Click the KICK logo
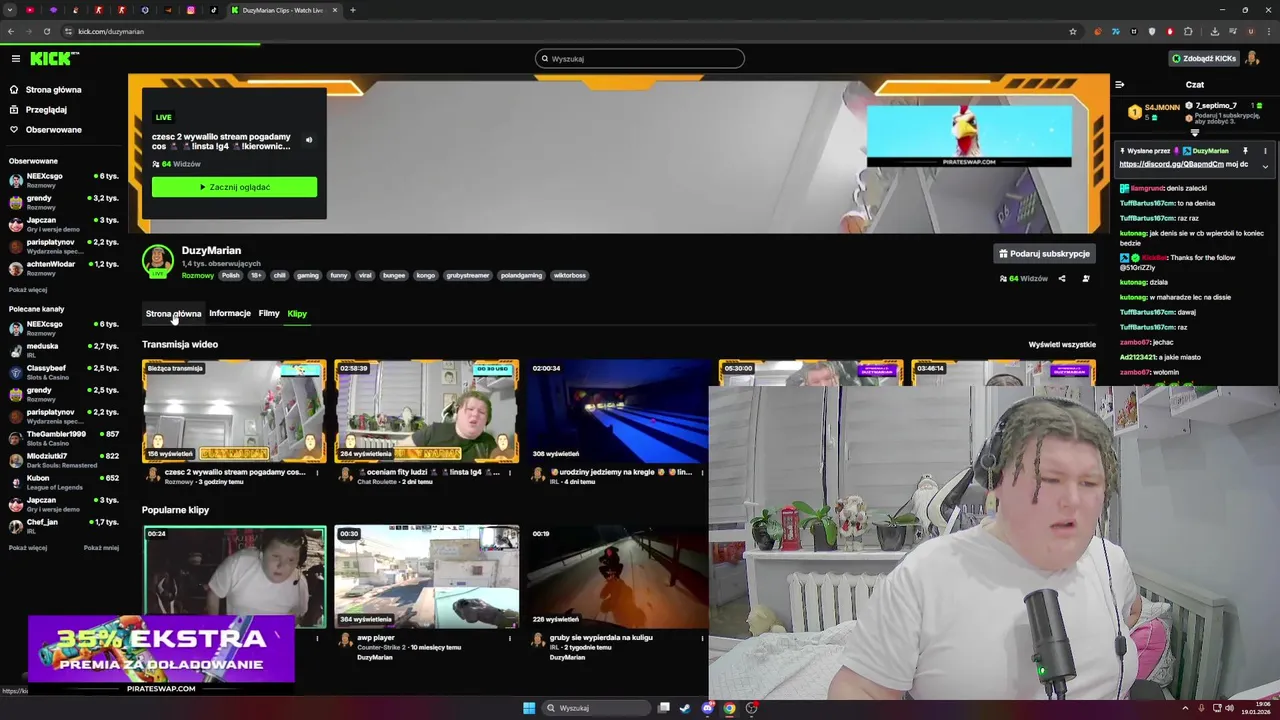The width and height of the screenshot is (1280, 720). 54,59
